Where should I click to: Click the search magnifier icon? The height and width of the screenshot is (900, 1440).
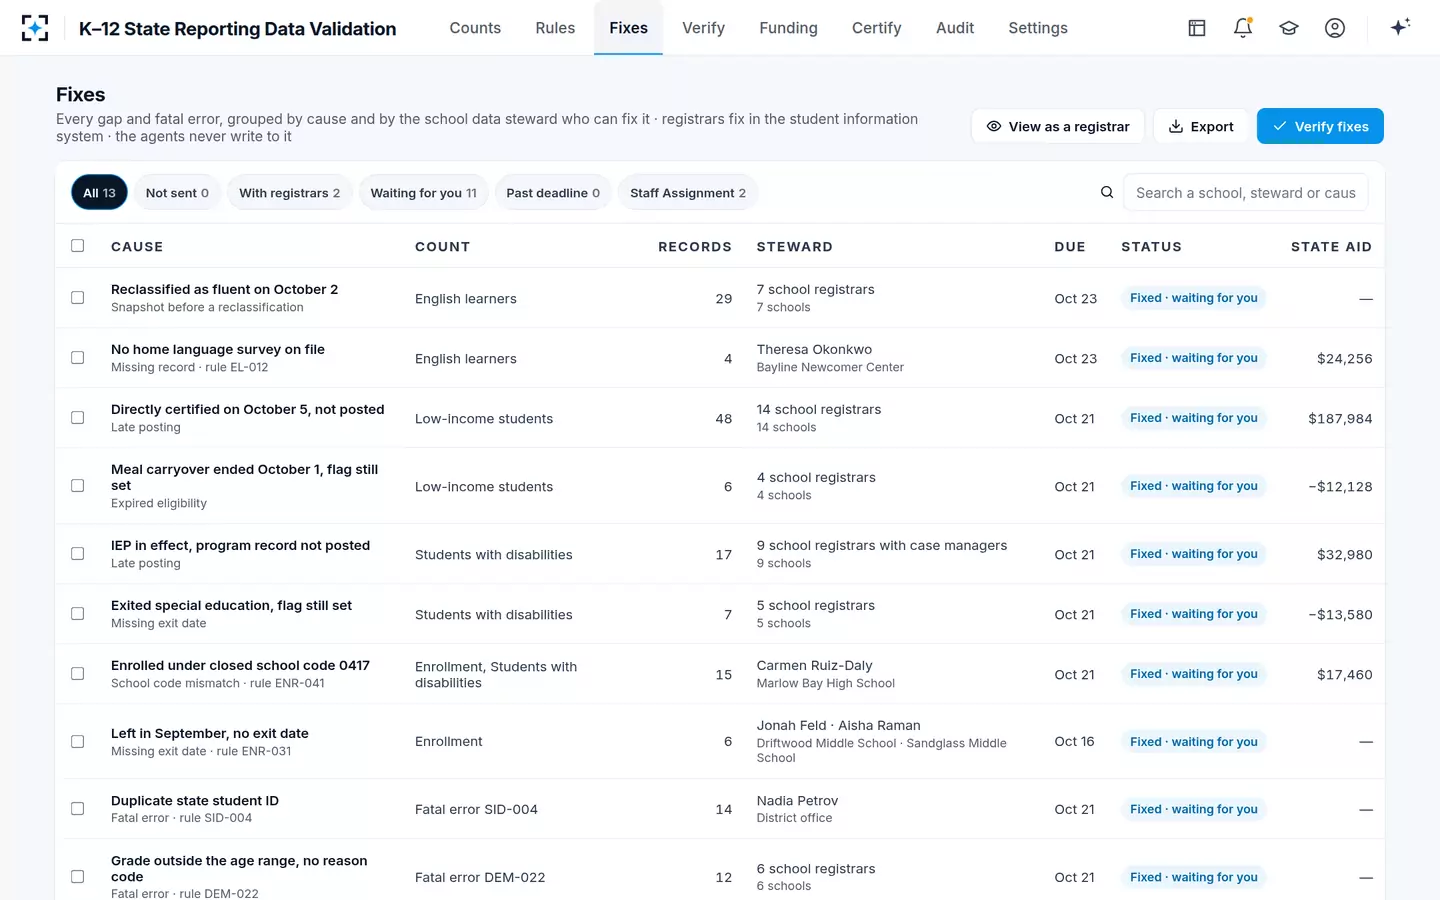point(1107,192)
